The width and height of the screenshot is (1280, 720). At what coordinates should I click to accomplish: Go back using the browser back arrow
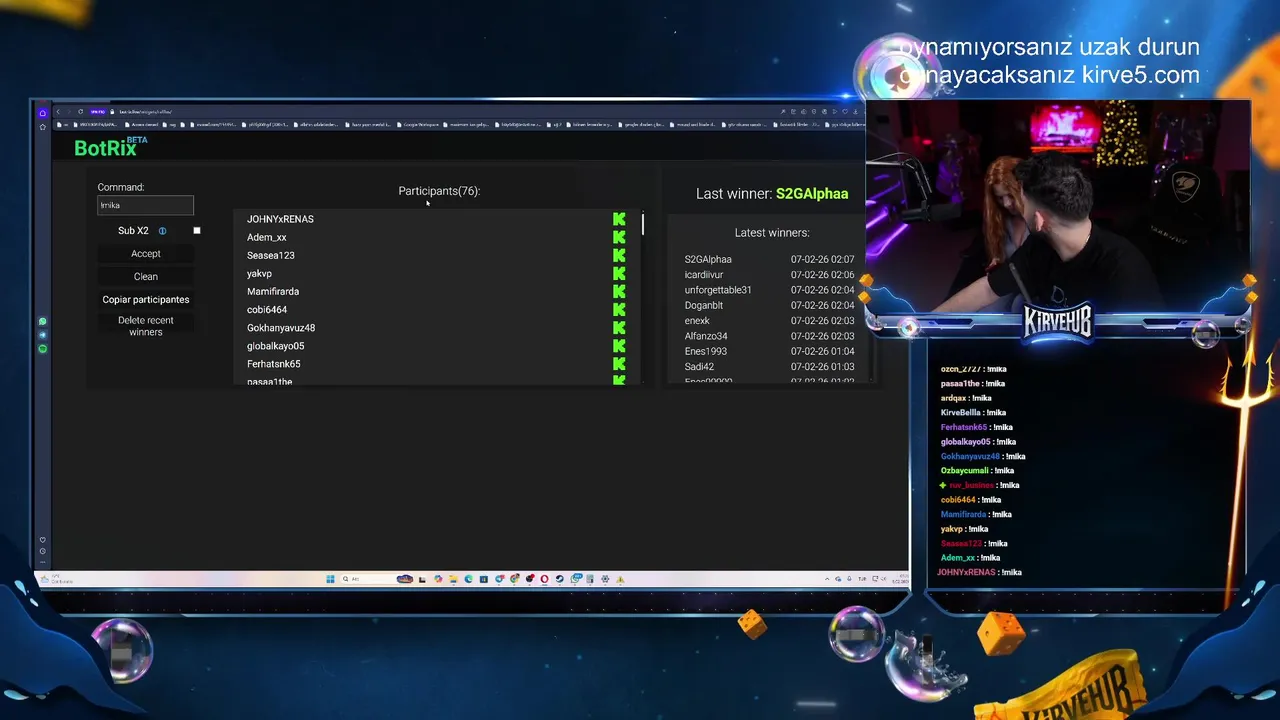point(58,111)
